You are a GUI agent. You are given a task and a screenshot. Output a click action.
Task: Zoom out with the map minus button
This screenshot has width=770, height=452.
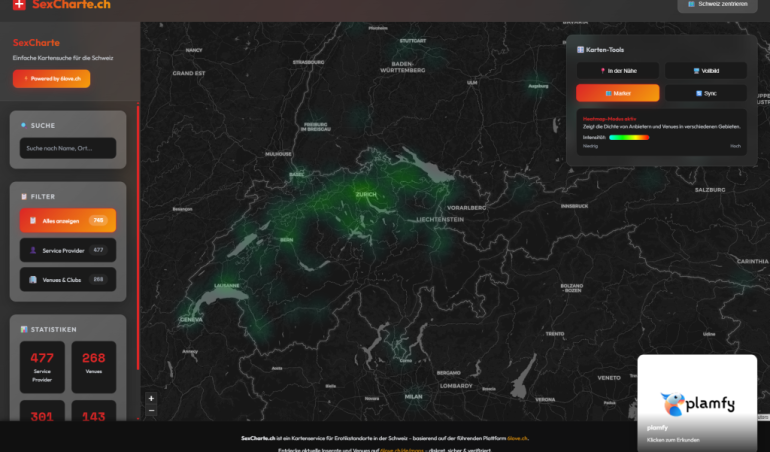(151, 411)
